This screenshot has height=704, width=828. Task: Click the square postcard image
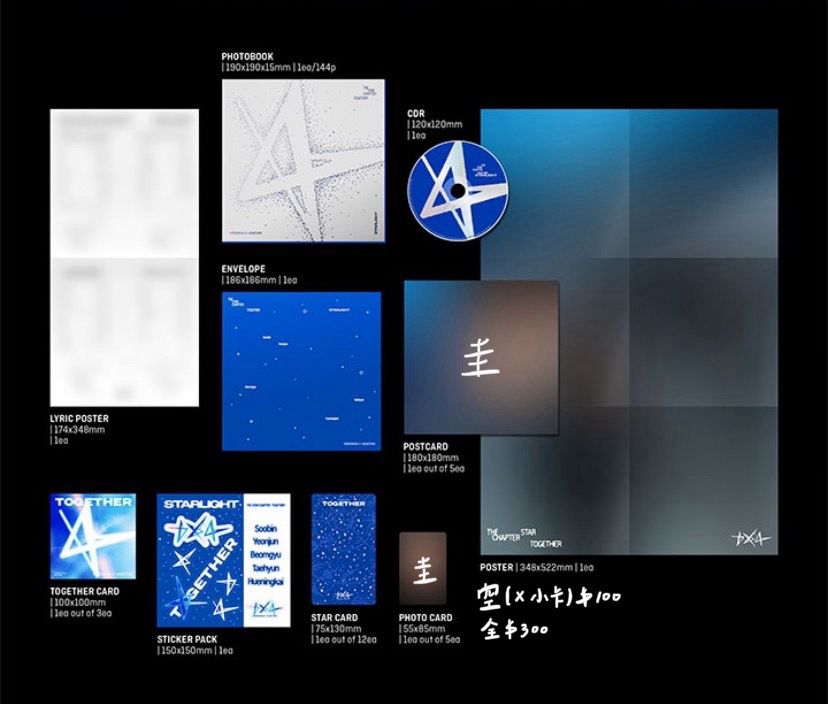coord(481,357)
